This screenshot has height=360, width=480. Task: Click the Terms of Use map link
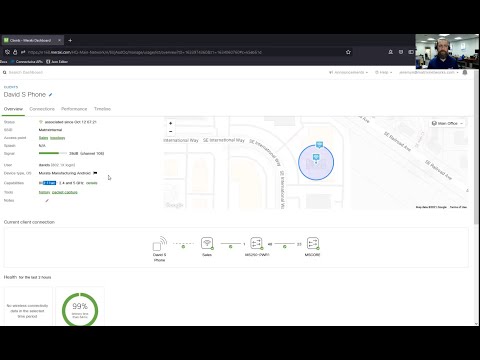(458, 207)
